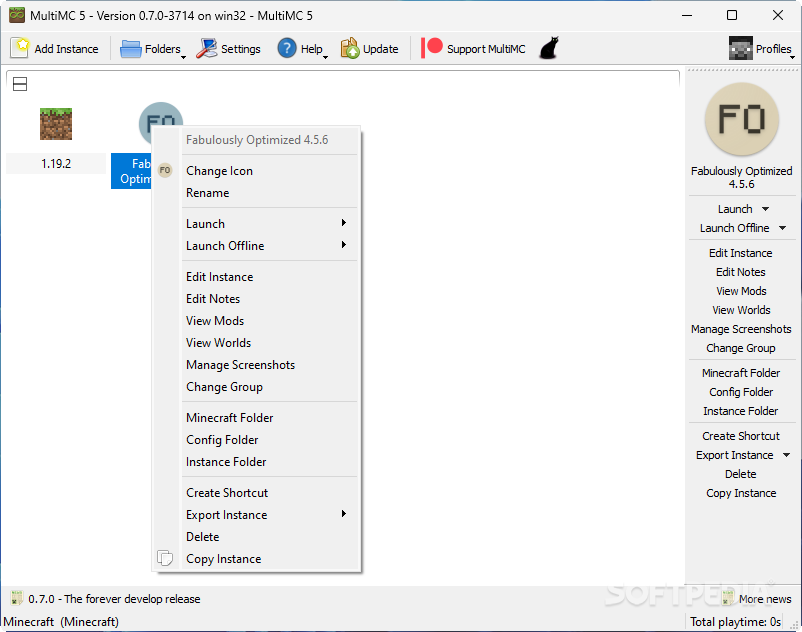Viewport: 802px width, 632px height.
Task: Choose Change Icon from context menu
Action: coord(219,171)
